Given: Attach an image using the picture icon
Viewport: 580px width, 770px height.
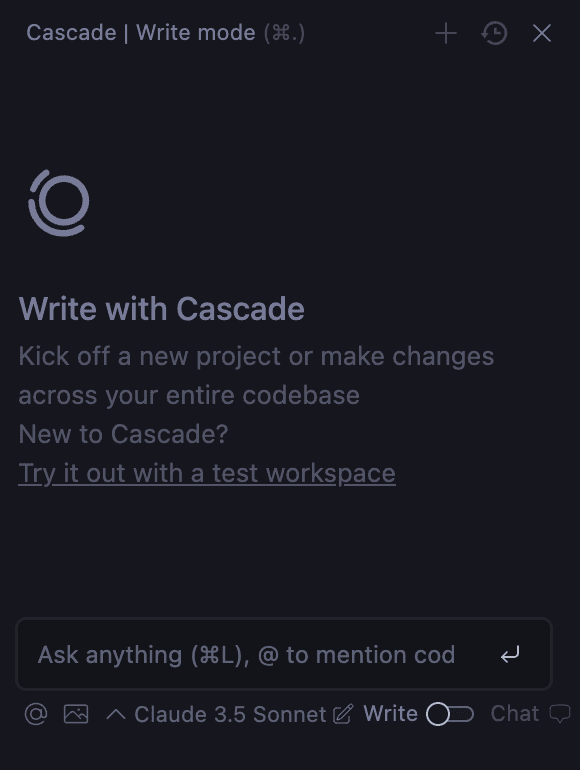Looking at the screenshot, I should click(76, 714).
